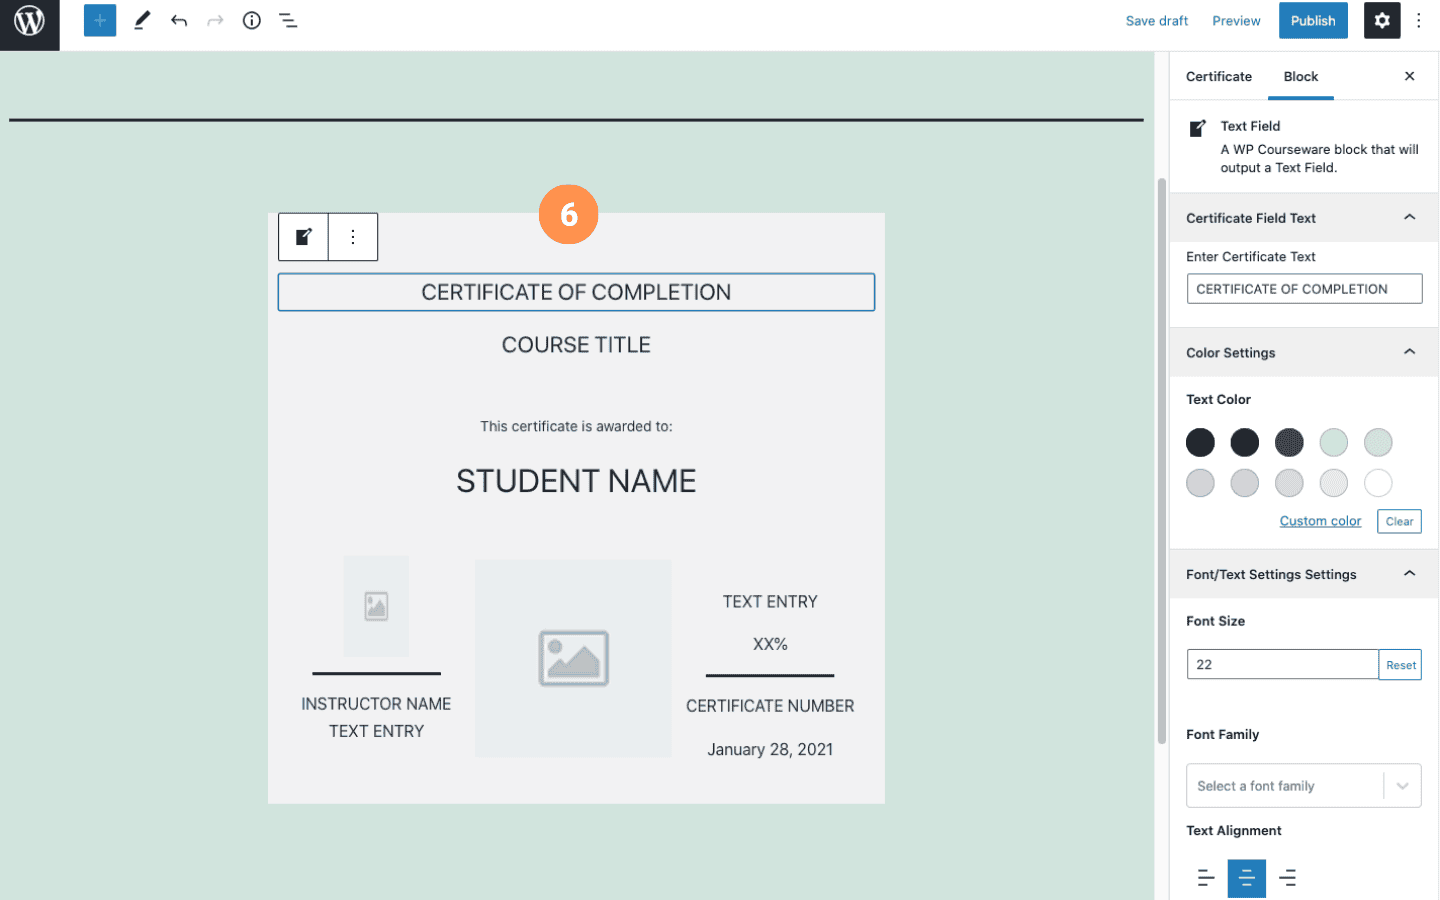Align text left
1440x900 pixels.
1206,878
